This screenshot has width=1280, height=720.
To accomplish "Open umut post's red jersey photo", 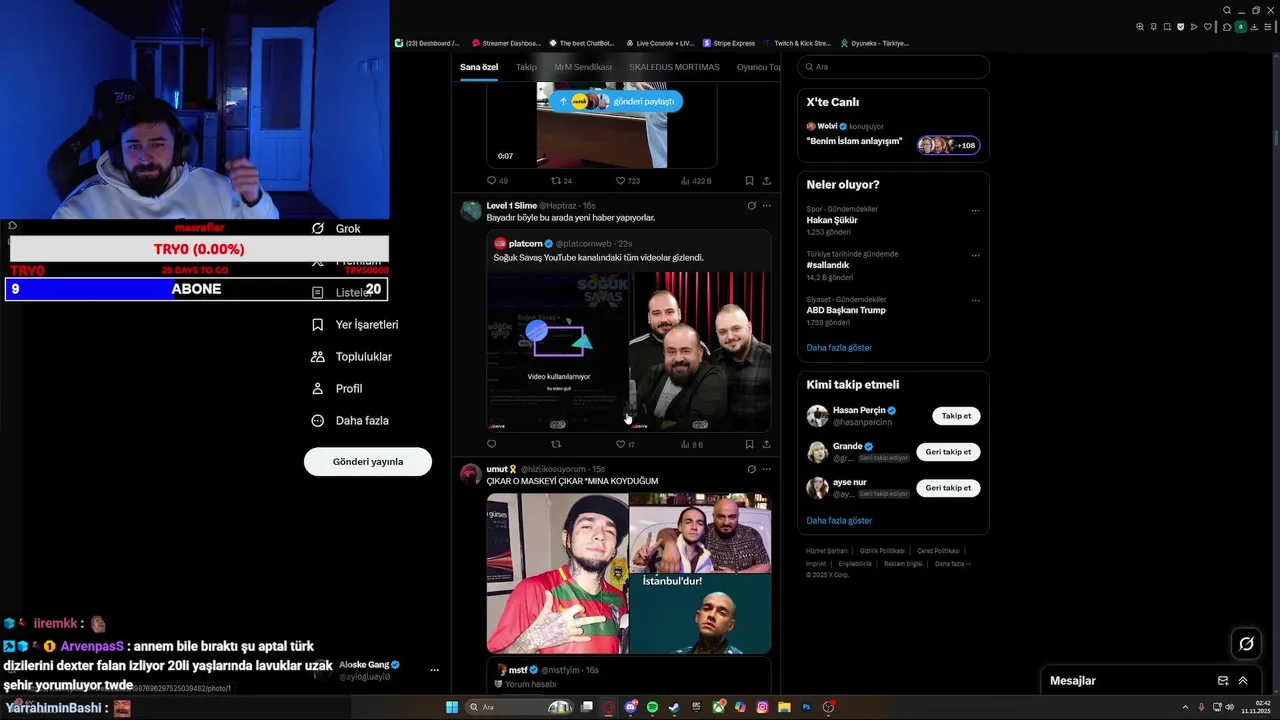I will pyautogui.click(x=558, y=573).
